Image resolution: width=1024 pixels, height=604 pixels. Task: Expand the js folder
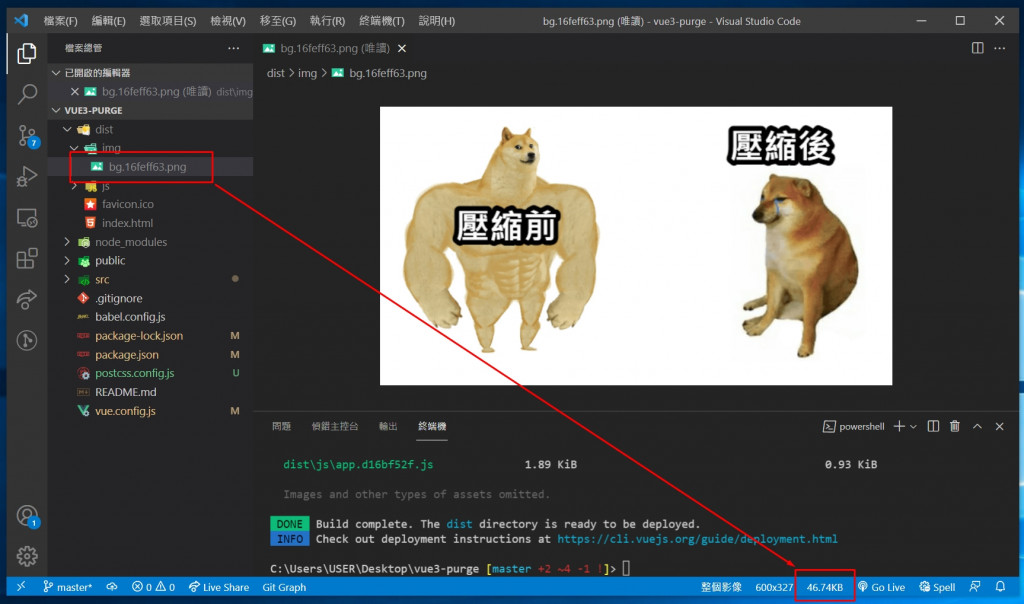tap(74, 186)
